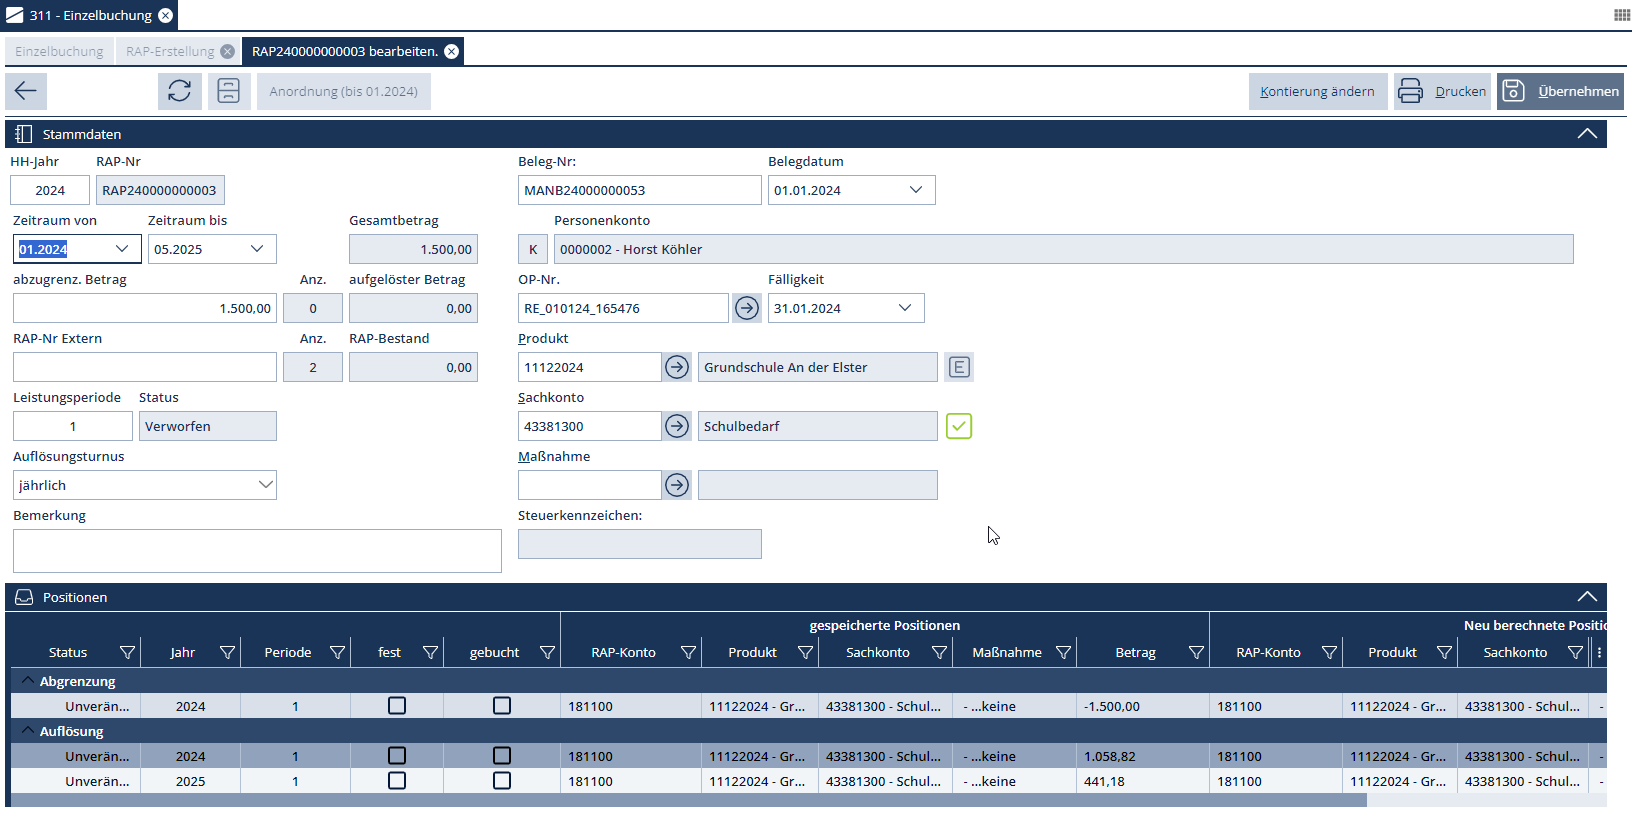Viewport: 1639px width, 823px height.
Task: Open Sachkonto lookup arrow beside 43381300
Action: (677, 426)
